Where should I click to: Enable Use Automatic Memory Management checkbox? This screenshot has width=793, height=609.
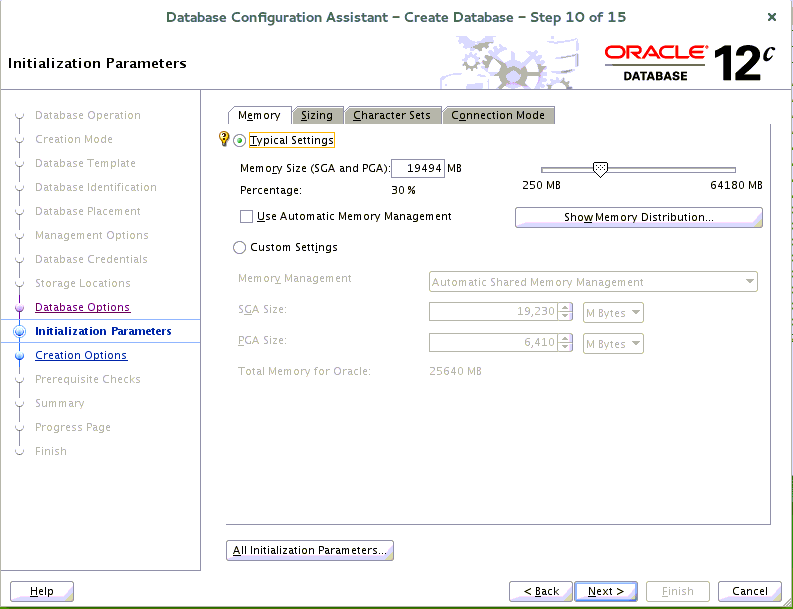click(247, 217)
